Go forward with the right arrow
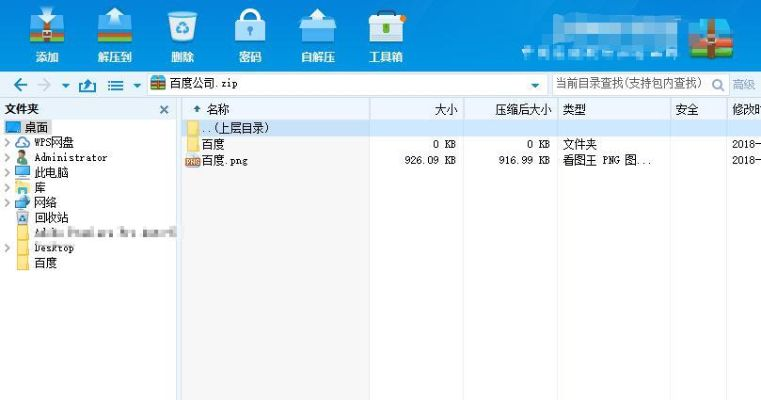 (44, 85)
